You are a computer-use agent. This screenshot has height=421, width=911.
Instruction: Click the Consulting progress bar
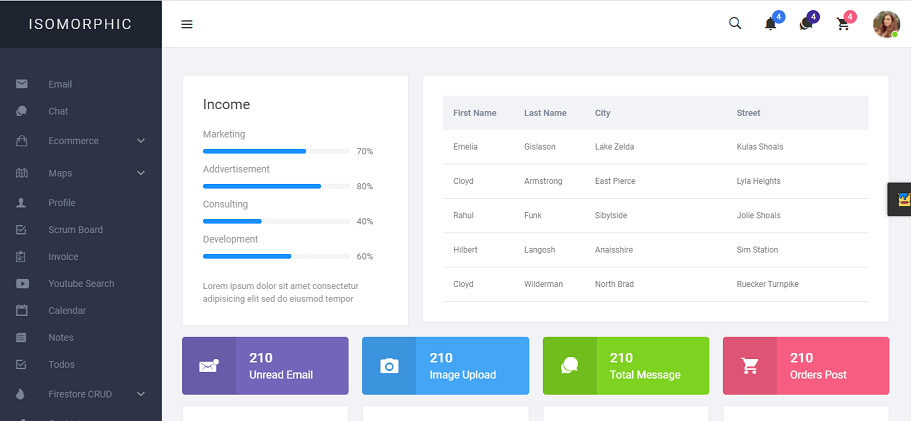276,221
